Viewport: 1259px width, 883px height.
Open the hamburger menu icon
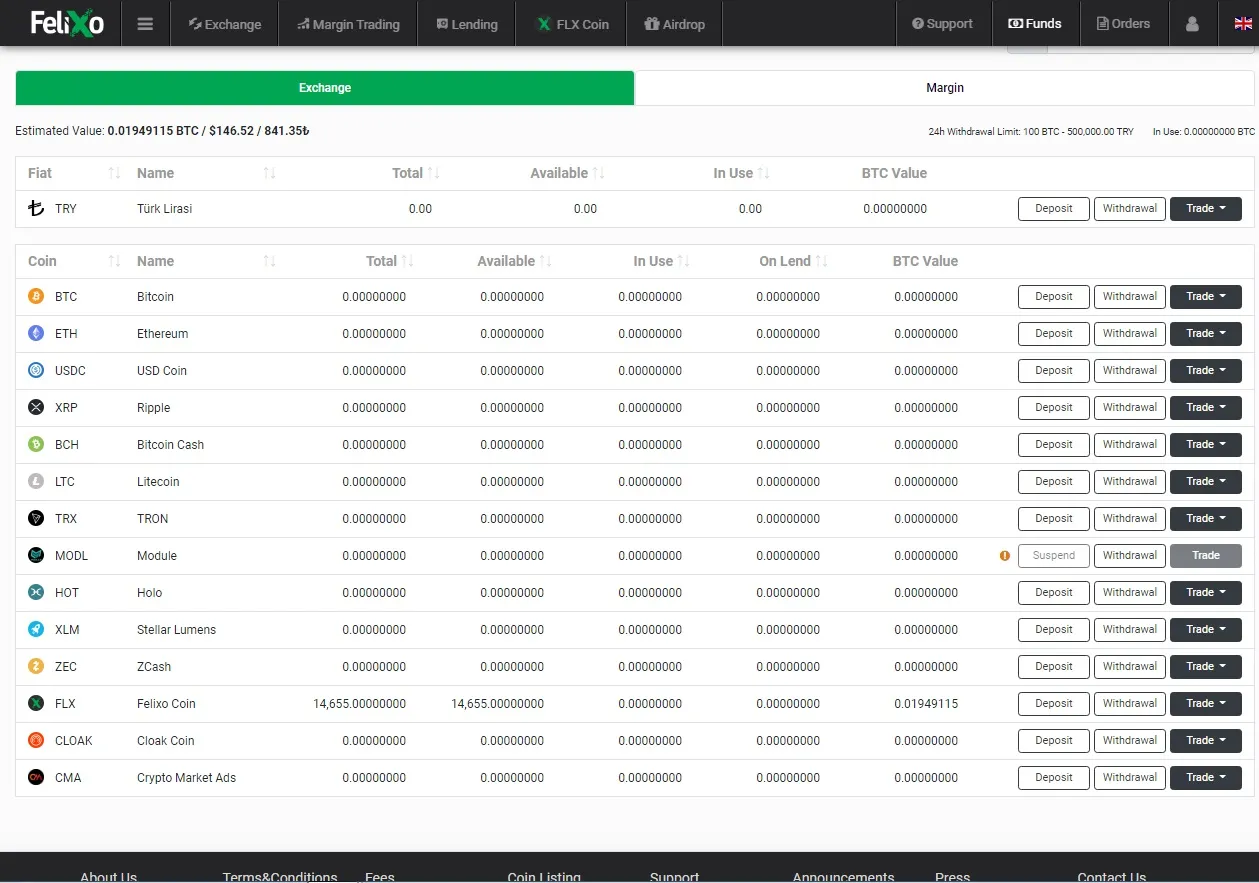pyautogui.click(x=145, y=24)
